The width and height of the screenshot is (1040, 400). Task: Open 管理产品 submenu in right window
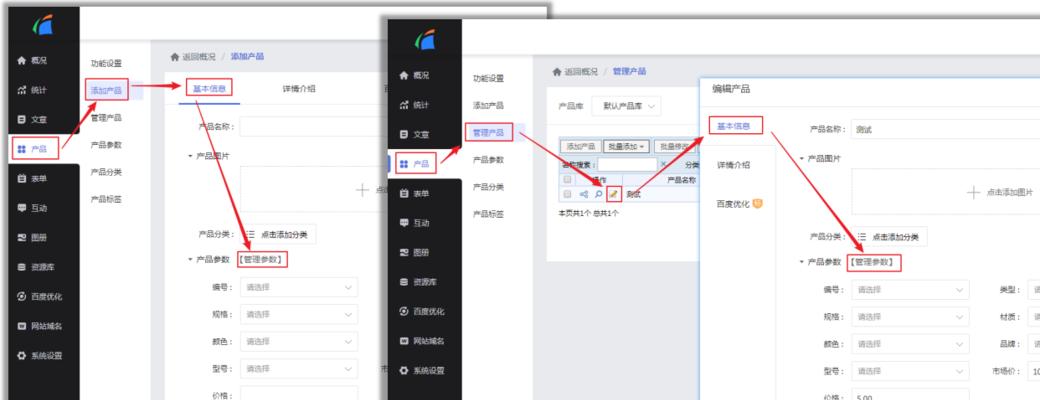pyautogui.click(x=488, y=133)
